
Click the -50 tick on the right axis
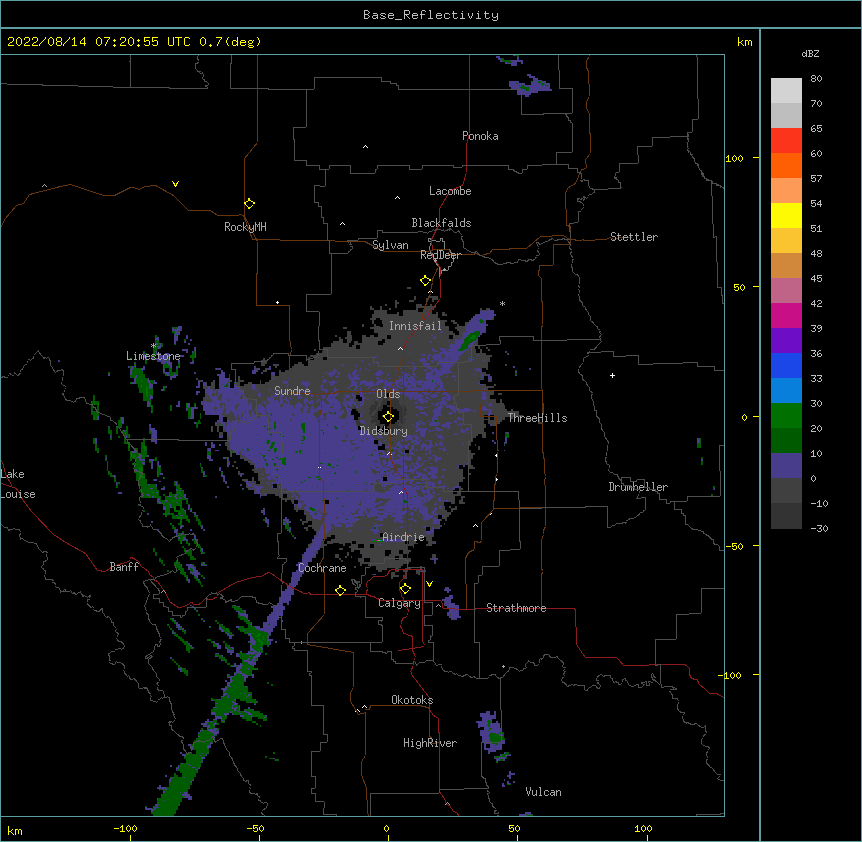click(734, 546)
